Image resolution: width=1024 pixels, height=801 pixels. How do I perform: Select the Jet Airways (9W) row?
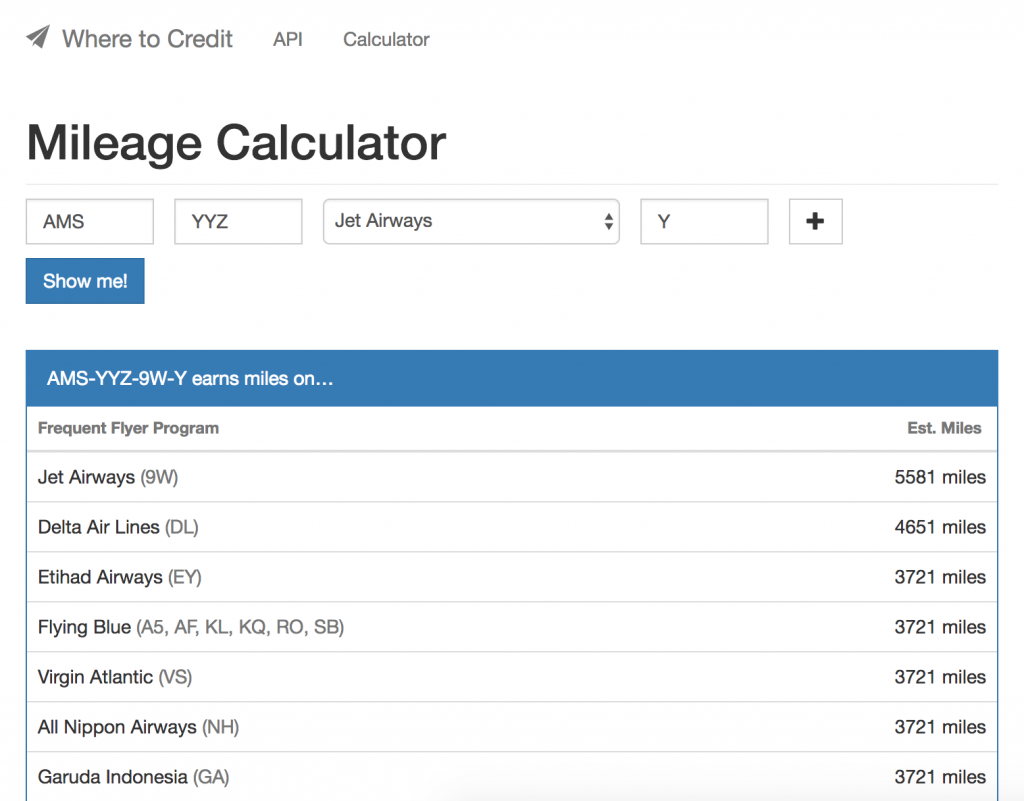tap(512, 477)
